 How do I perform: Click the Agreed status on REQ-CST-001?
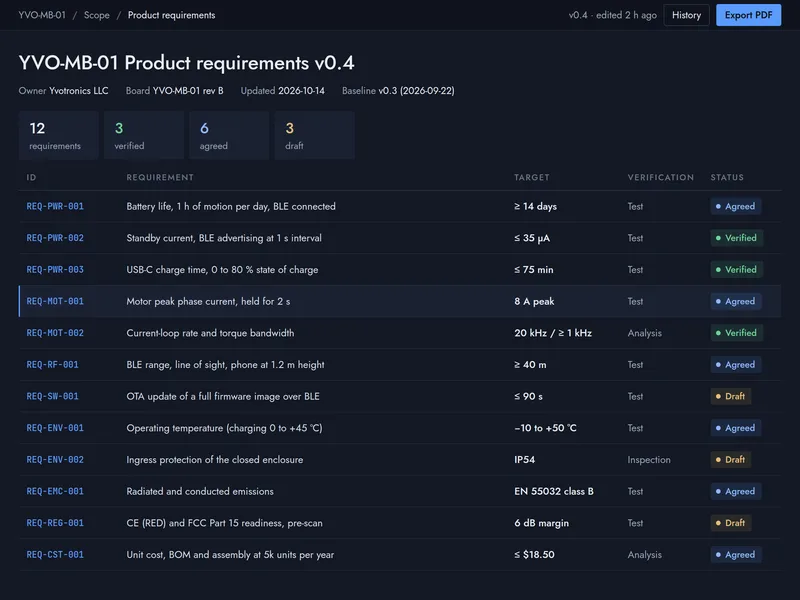[736, 555]
